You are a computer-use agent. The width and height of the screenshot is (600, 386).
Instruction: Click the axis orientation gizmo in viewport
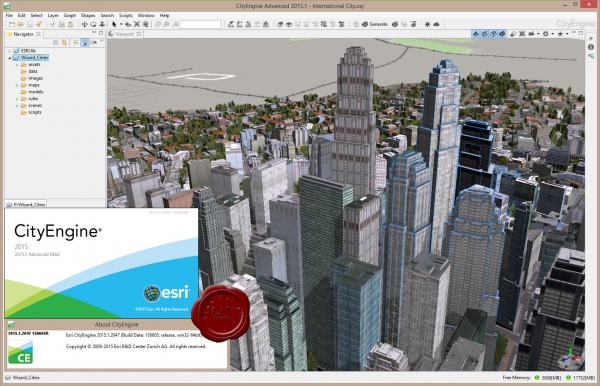570,357
